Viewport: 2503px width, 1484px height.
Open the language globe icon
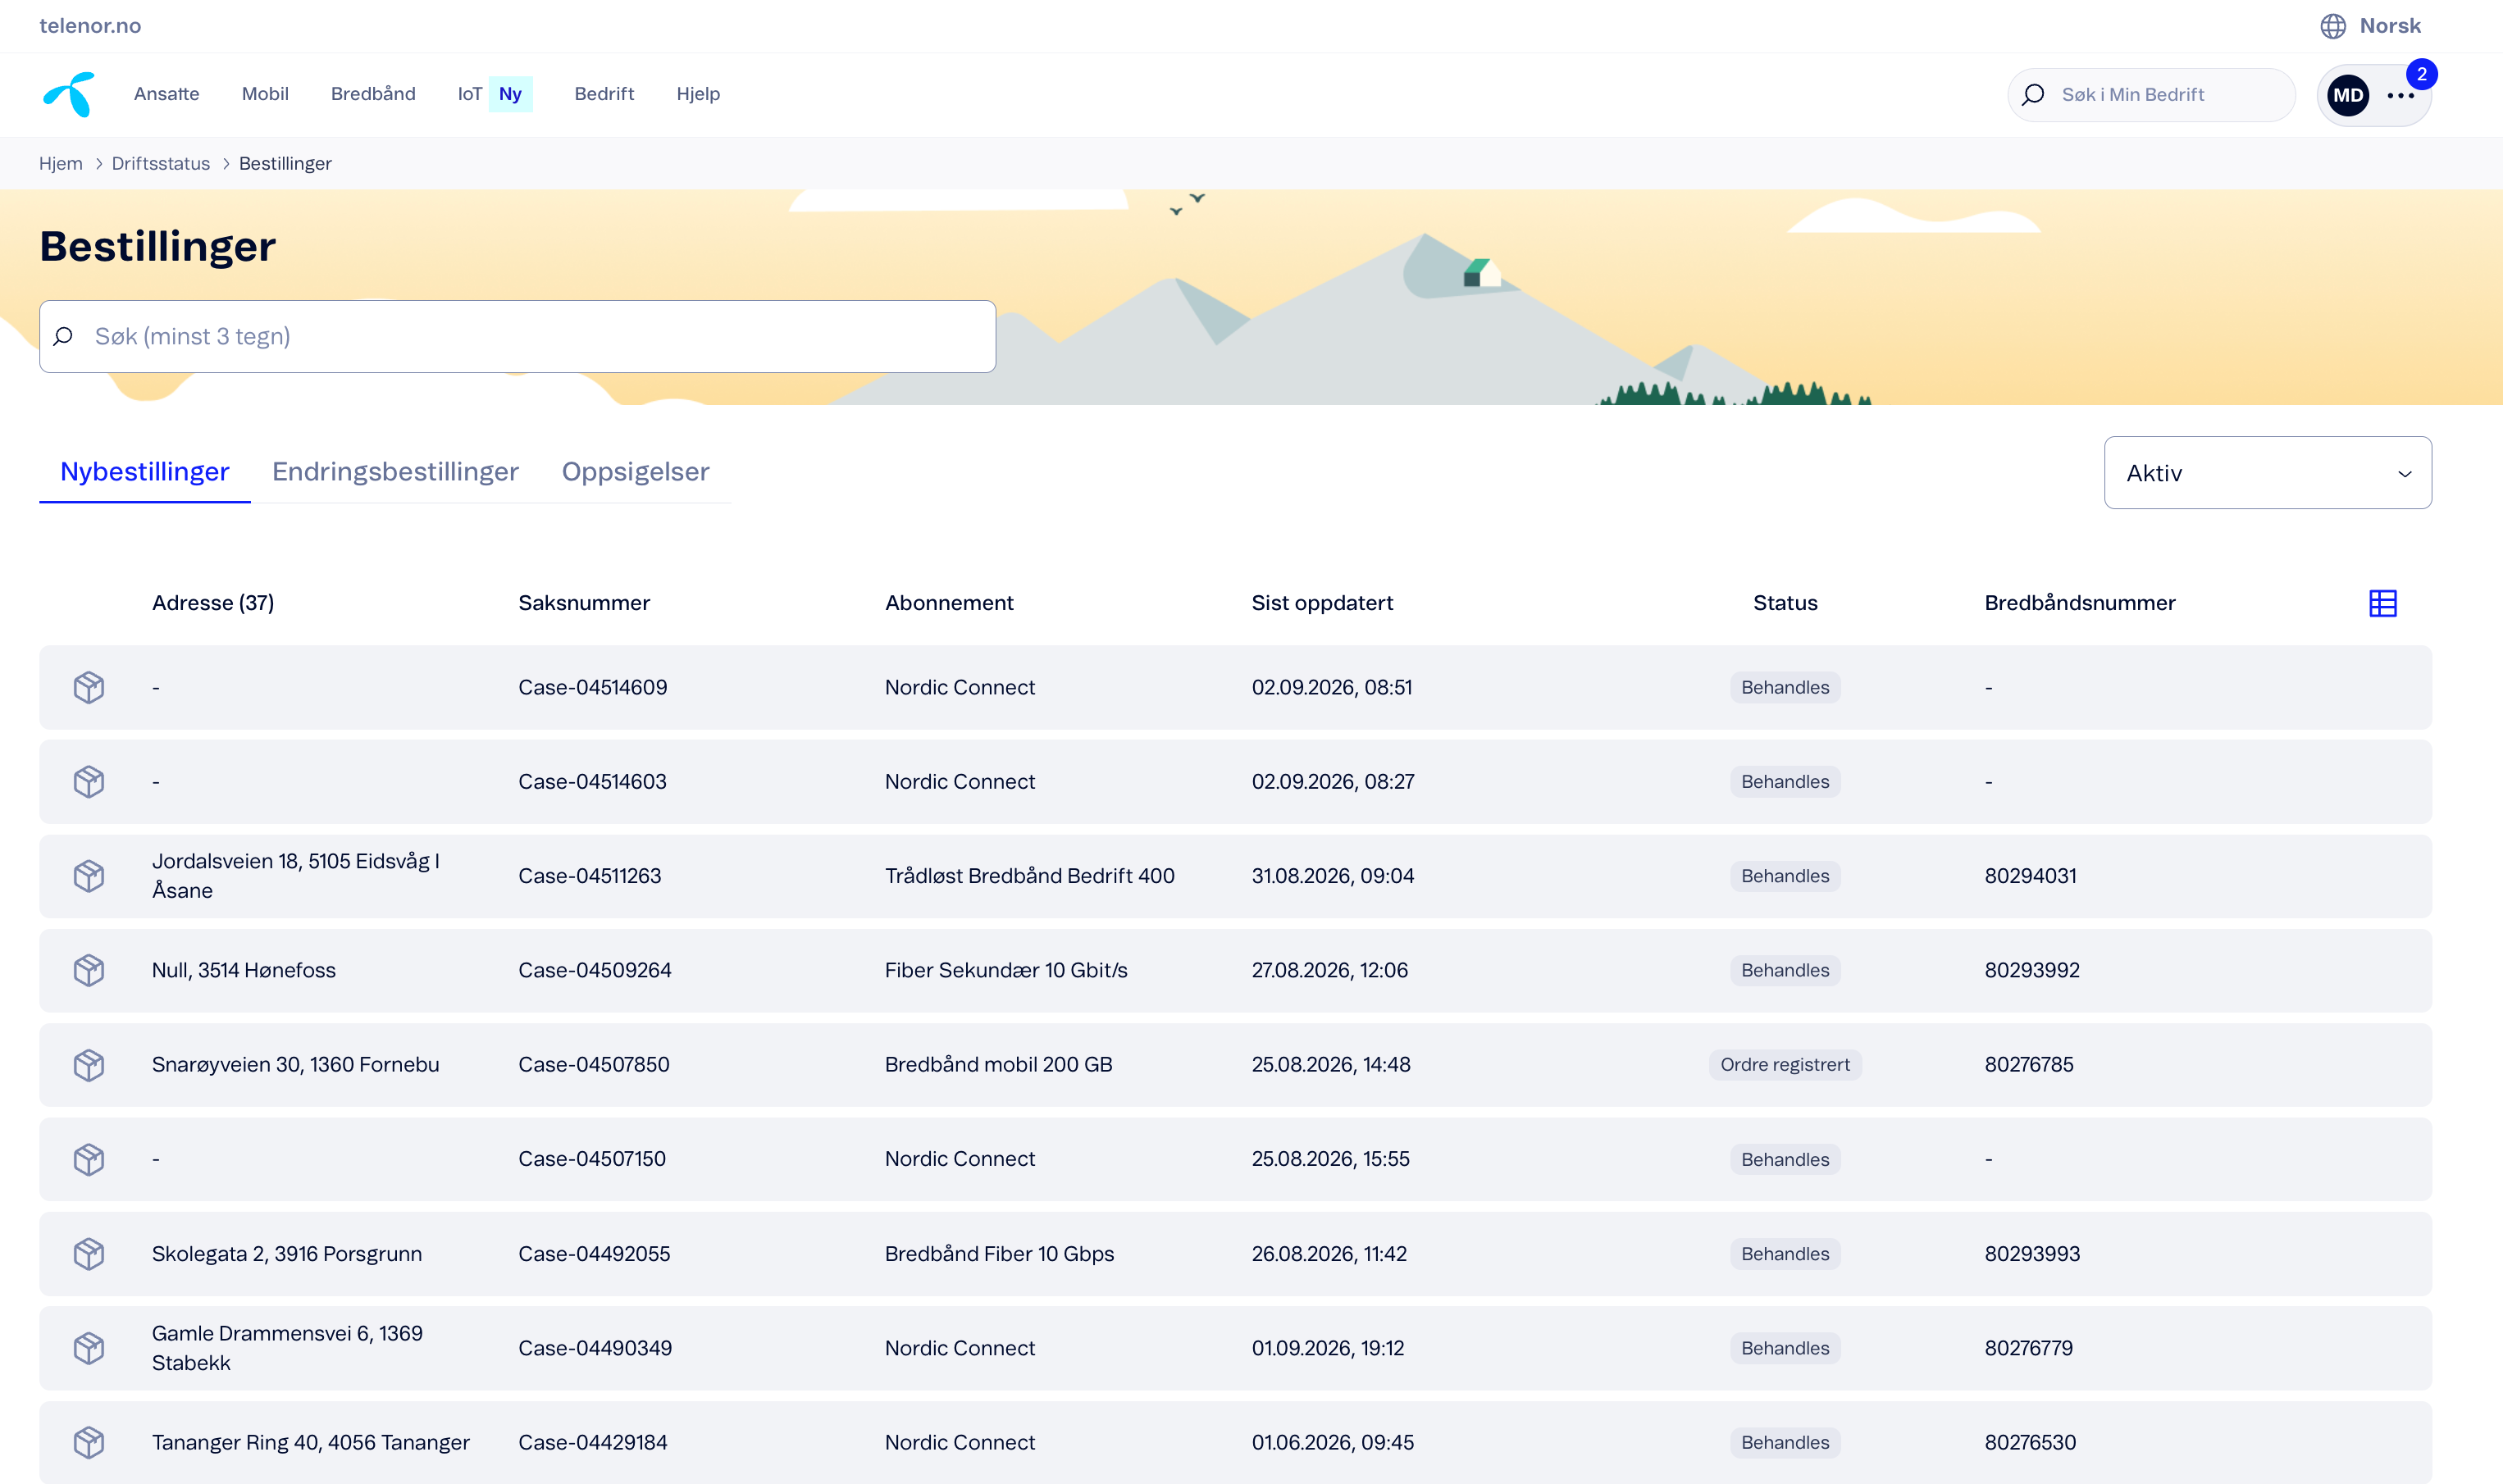point(2333,26)
